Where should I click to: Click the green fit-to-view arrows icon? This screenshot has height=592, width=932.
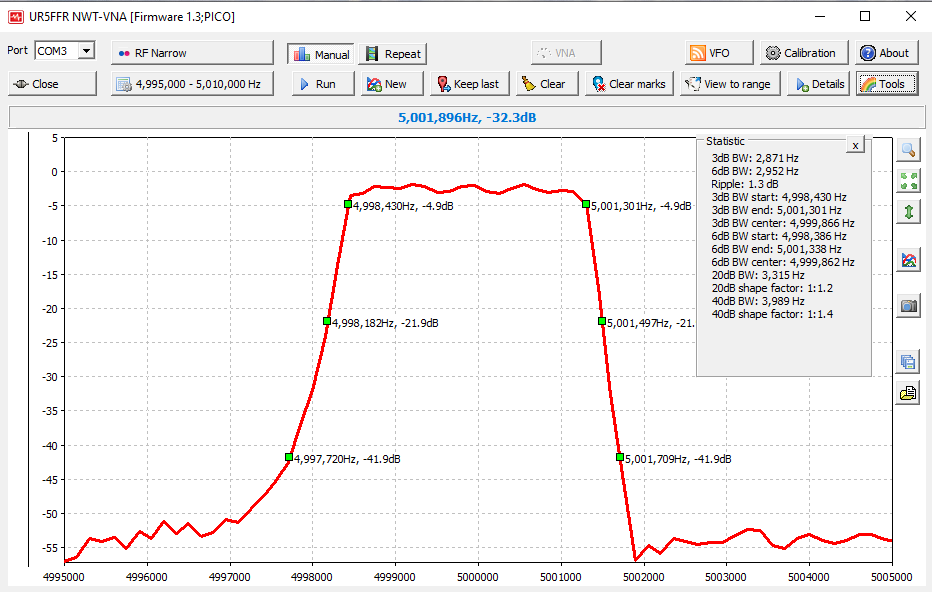tap(908, 181)
